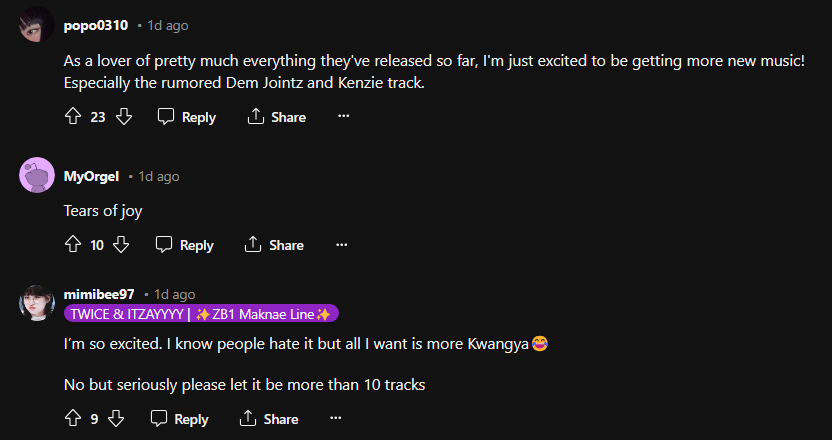Click mimibee97's avatar picture
Viewport: 832px width, 440px height.
point(37,302)
